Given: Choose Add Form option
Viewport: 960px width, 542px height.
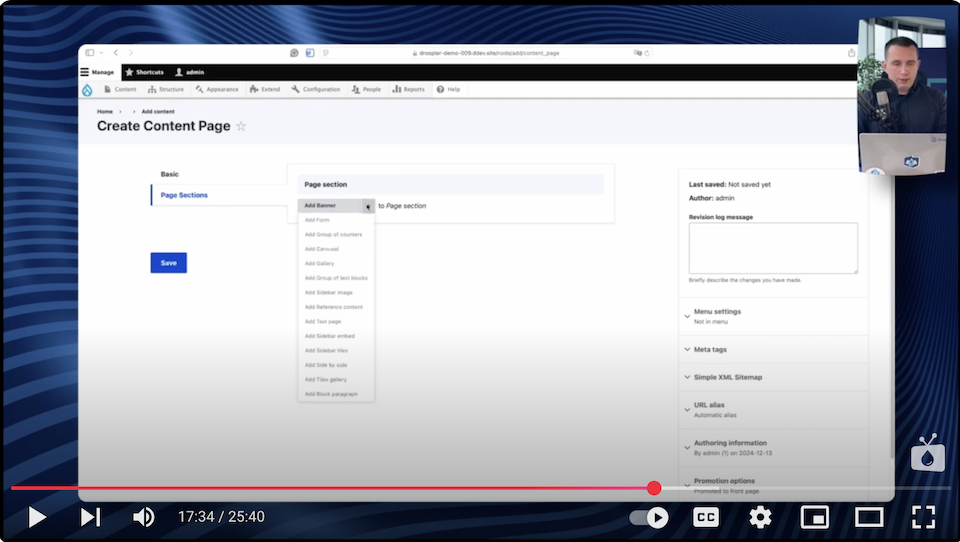Looking at the screenshot, I should [317, 220].
